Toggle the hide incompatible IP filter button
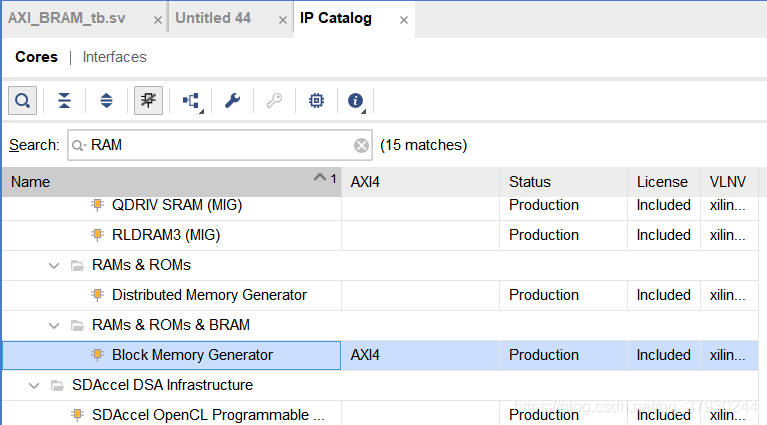 [148, 101]
